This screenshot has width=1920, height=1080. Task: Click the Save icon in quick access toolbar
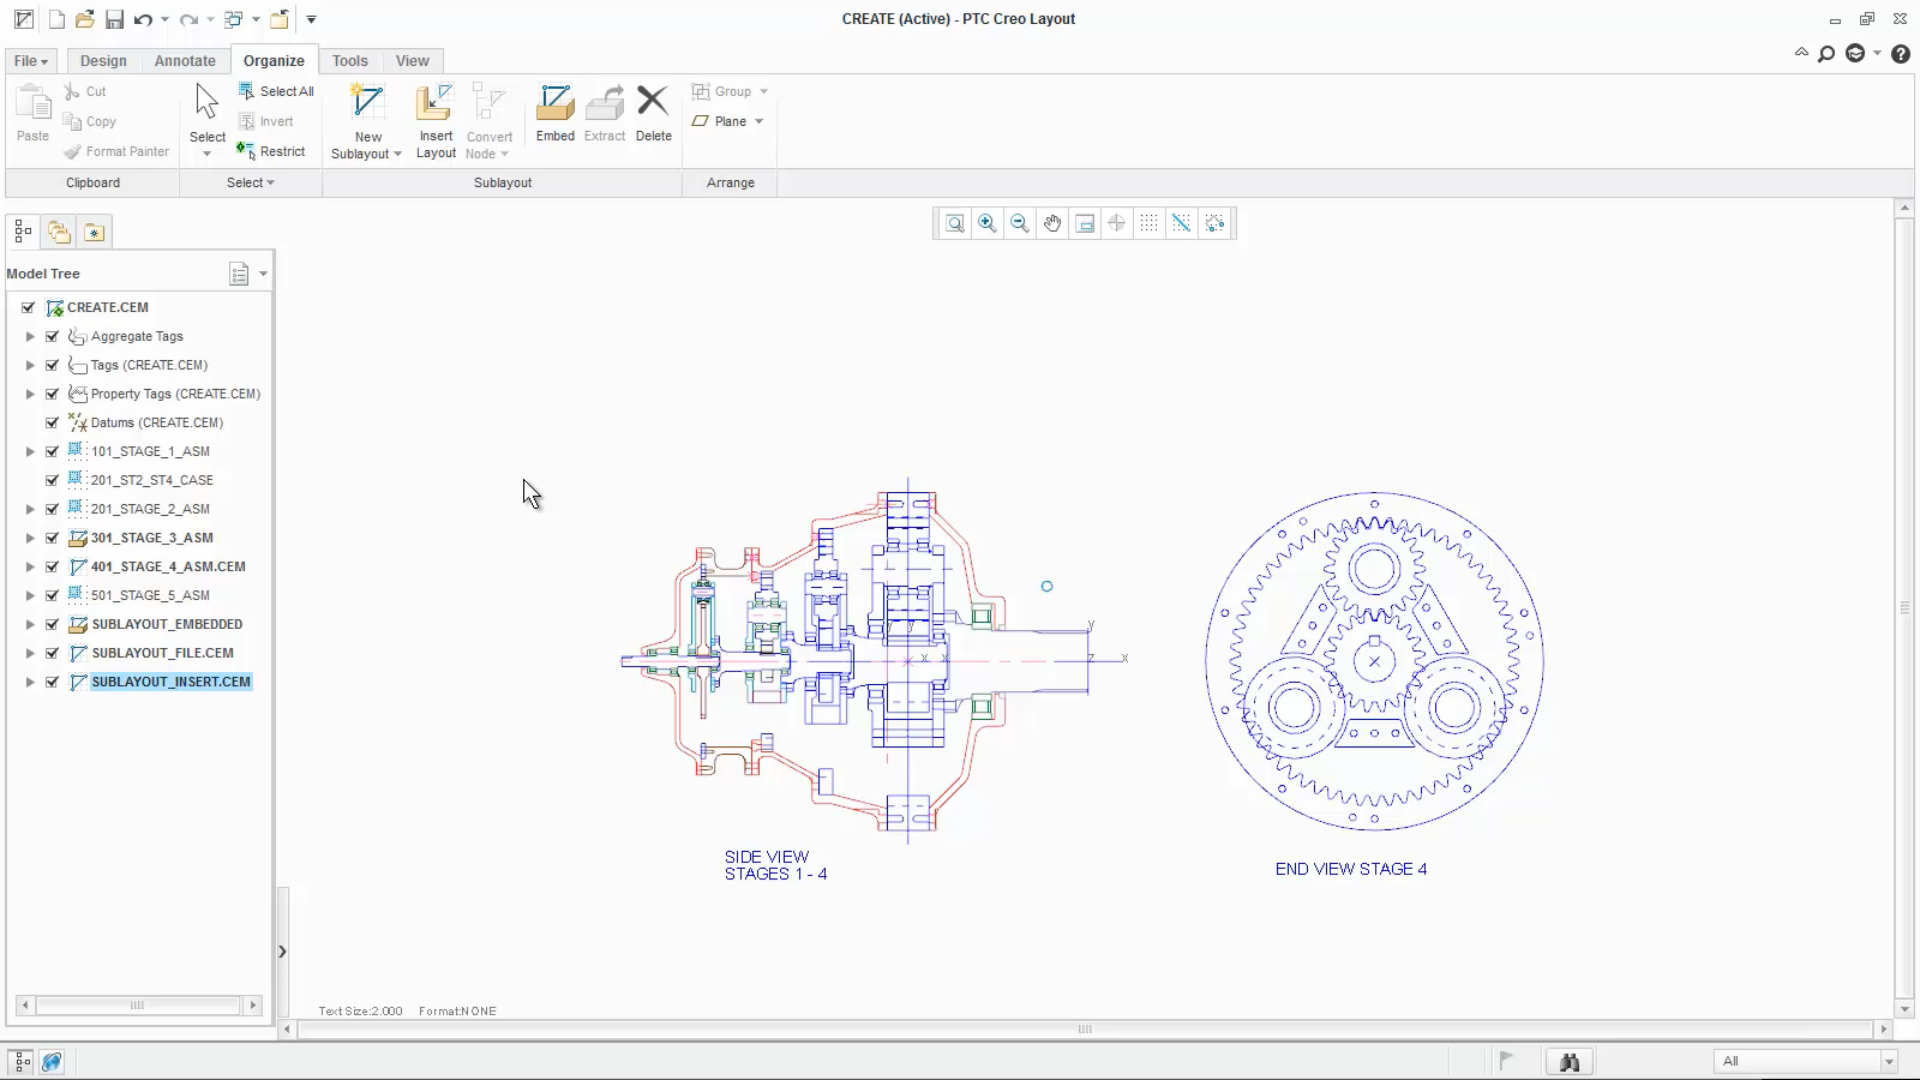(x=114, y=19)
